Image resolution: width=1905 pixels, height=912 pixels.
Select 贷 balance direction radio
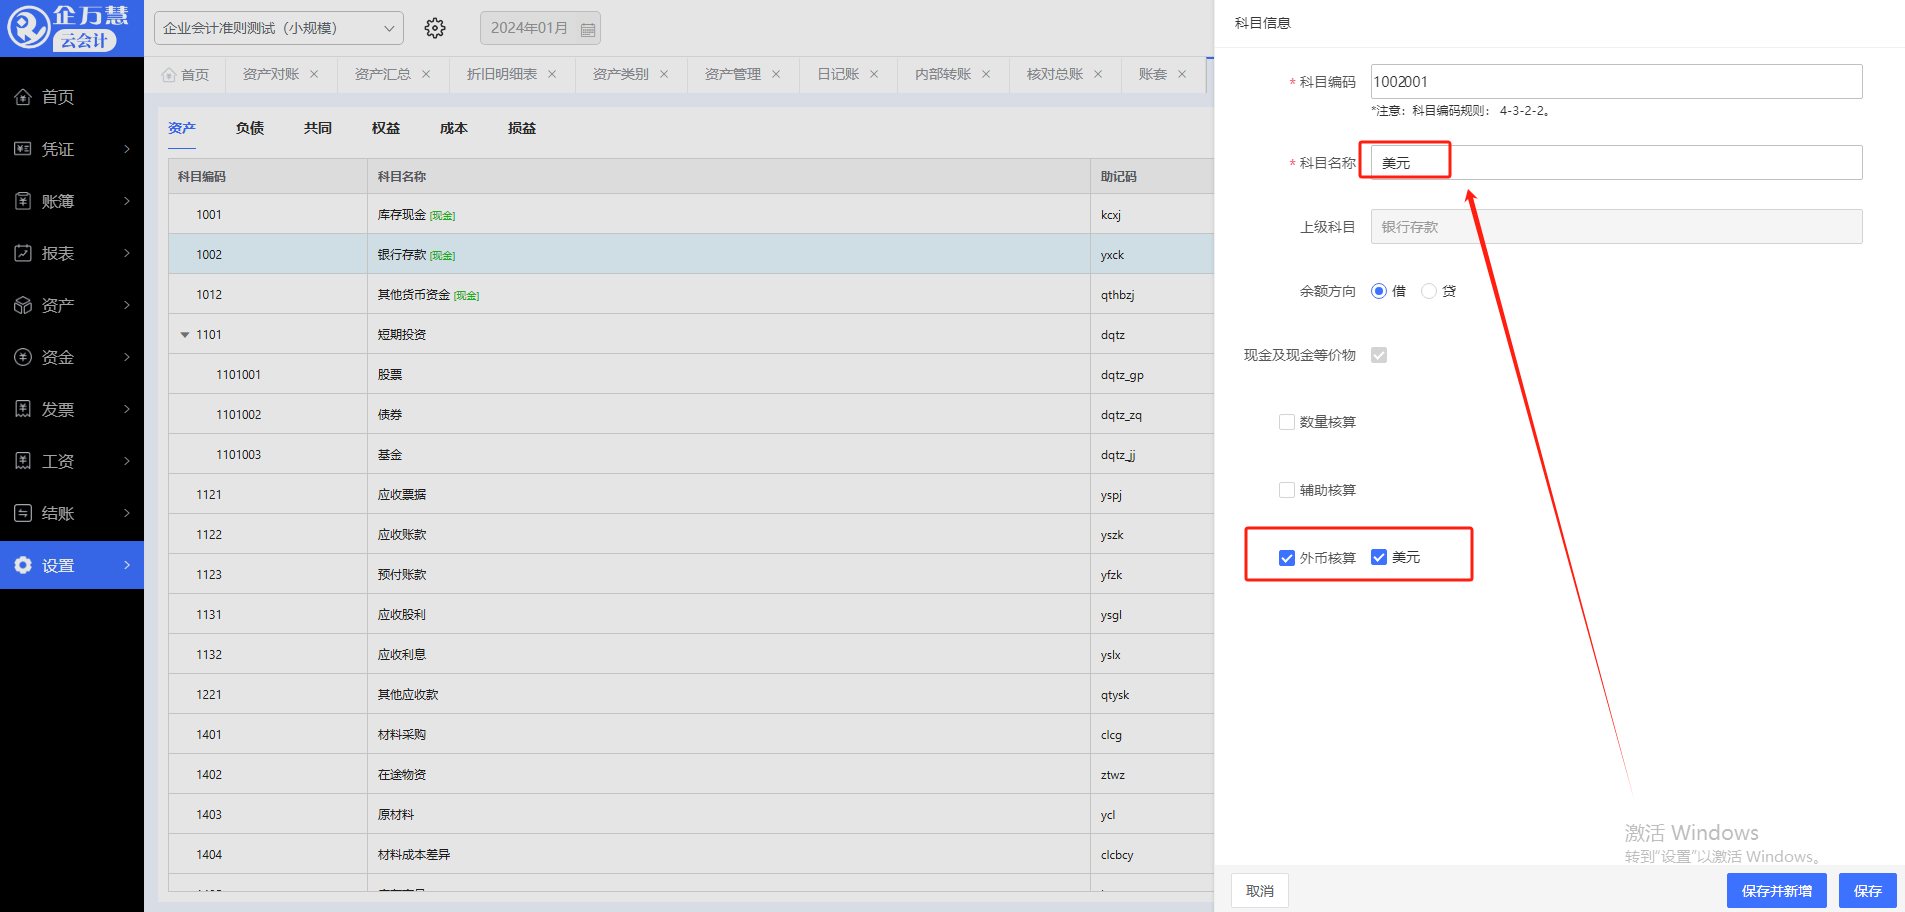coord(1429,291)
